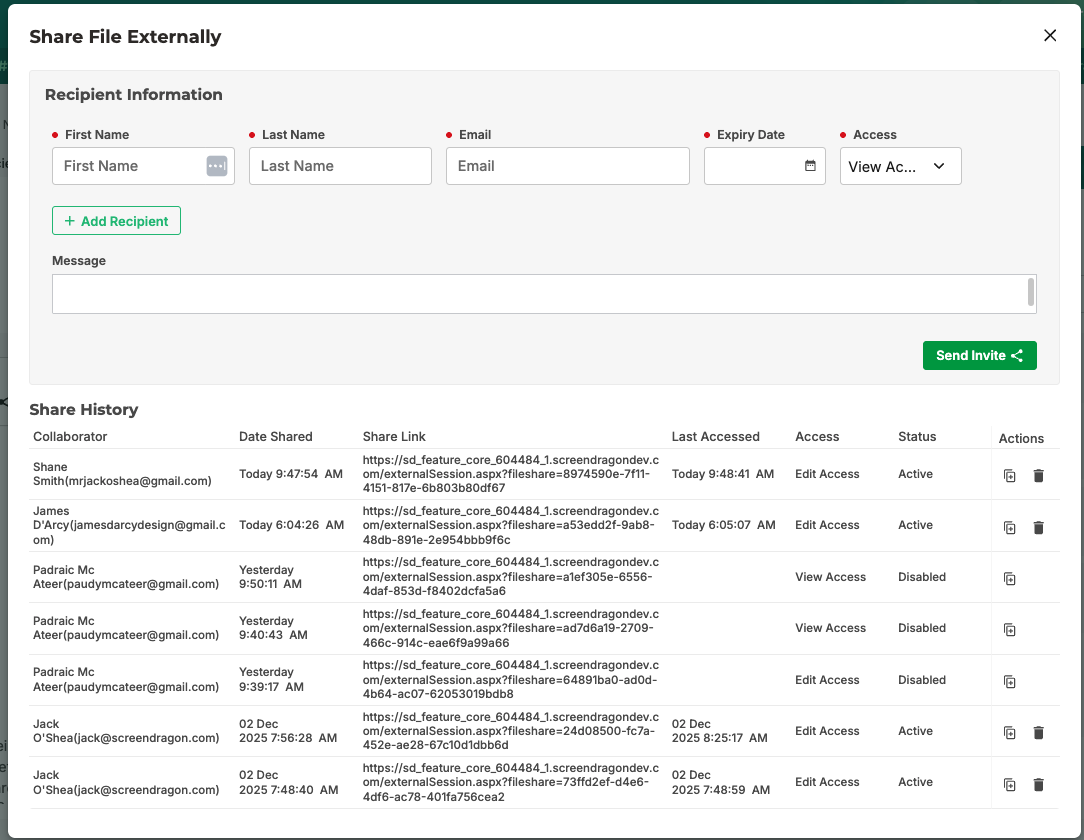Focus the Last Name input field
The height and width of the screenshot is (840, 1084).
340,166
